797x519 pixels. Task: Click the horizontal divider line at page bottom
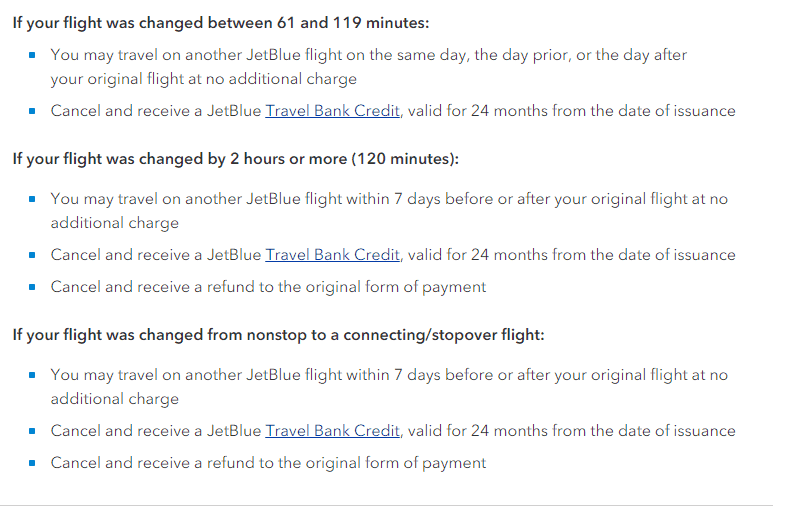(386, 506)
